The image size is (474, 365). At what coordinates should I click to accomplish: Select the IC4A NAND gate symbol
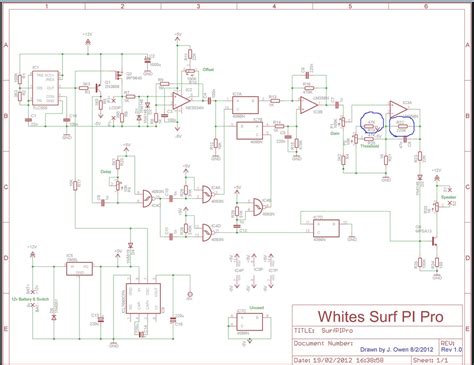click(x=207, y=195)
